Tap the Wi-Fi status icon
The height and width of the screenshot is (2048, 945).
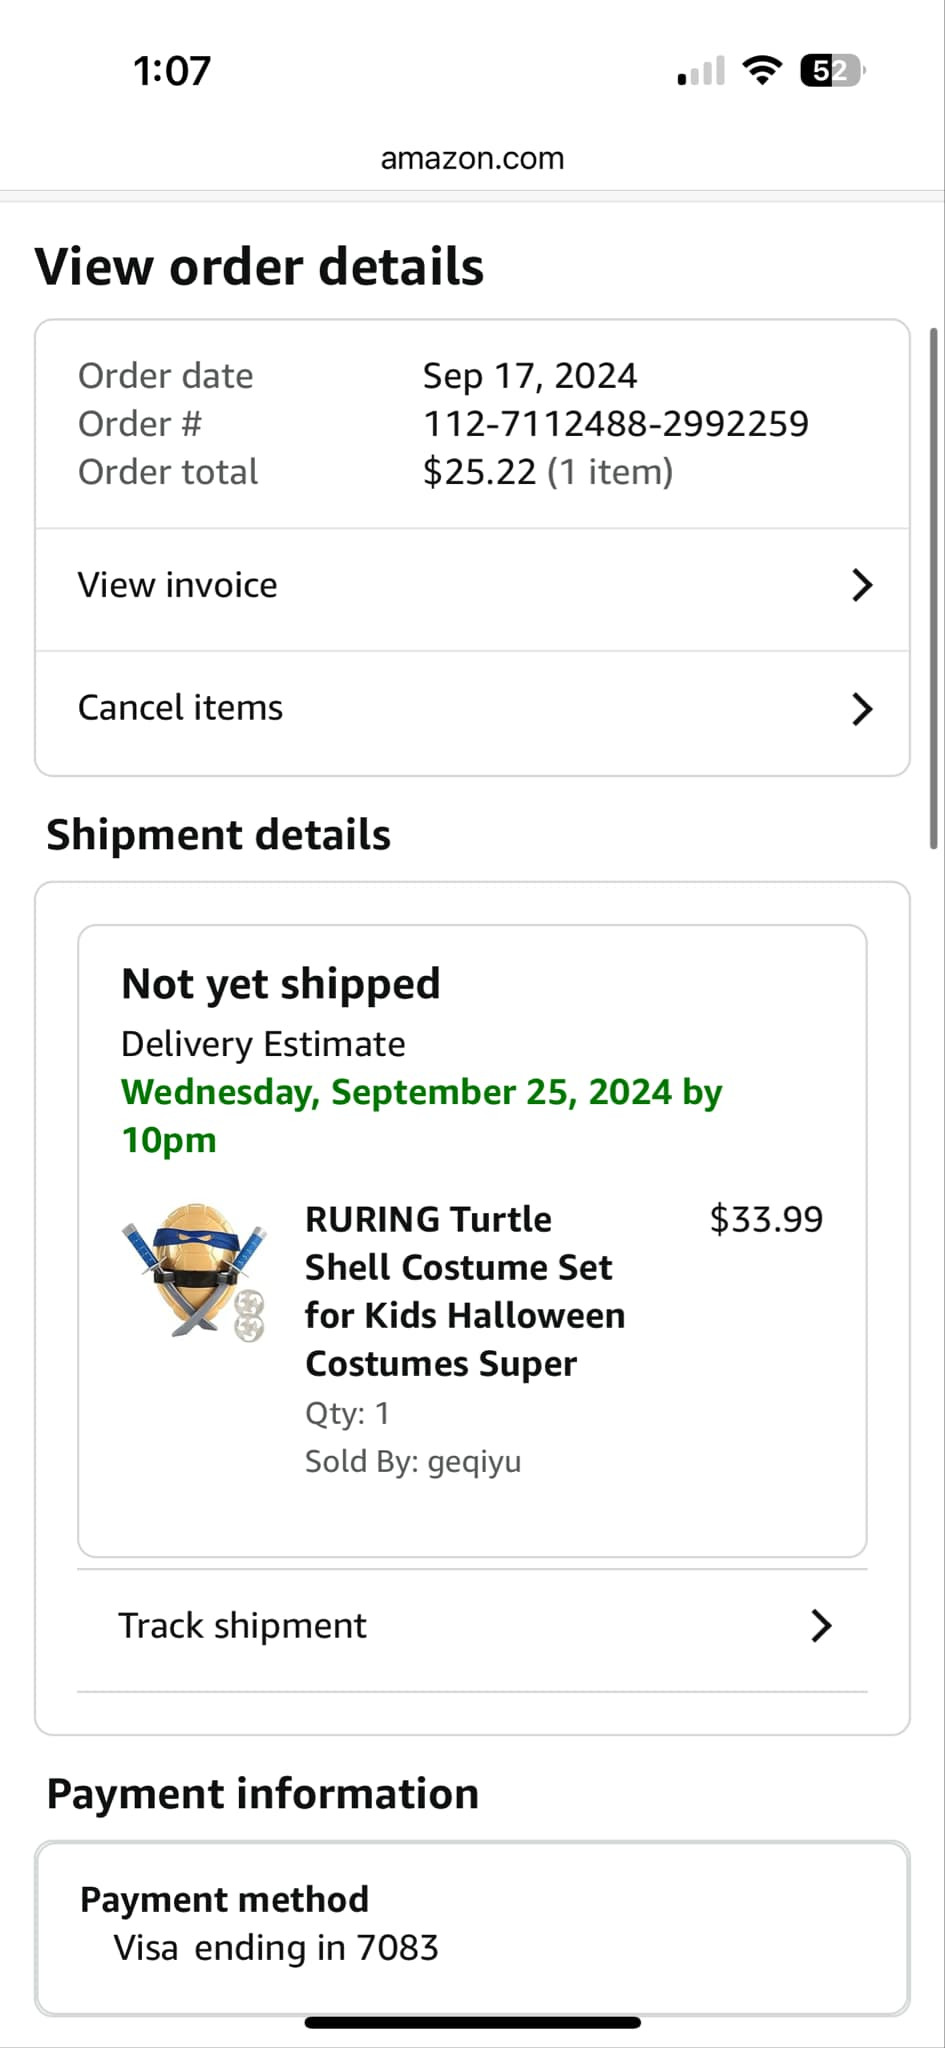762,71
